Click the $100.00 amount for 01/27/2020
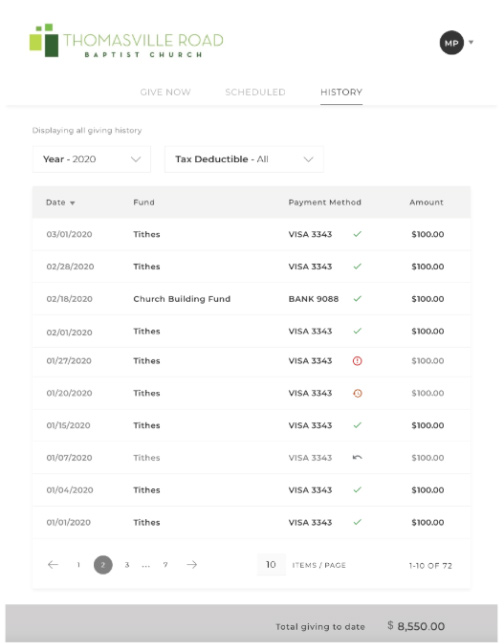The height and width of the screenshot is (644, 504). click(428, 361)
